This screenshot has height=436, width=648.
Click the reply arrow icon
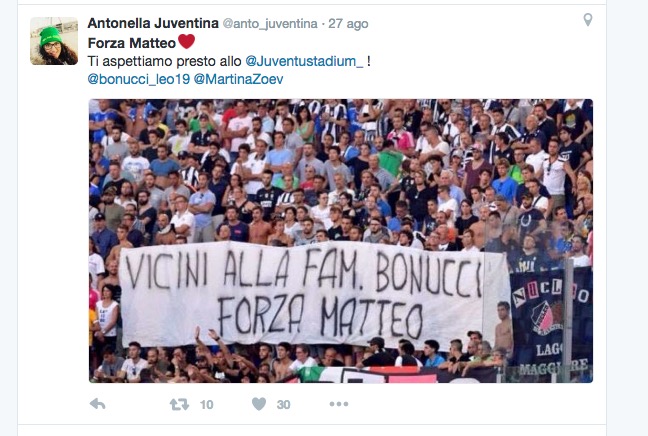coord(98,404)
